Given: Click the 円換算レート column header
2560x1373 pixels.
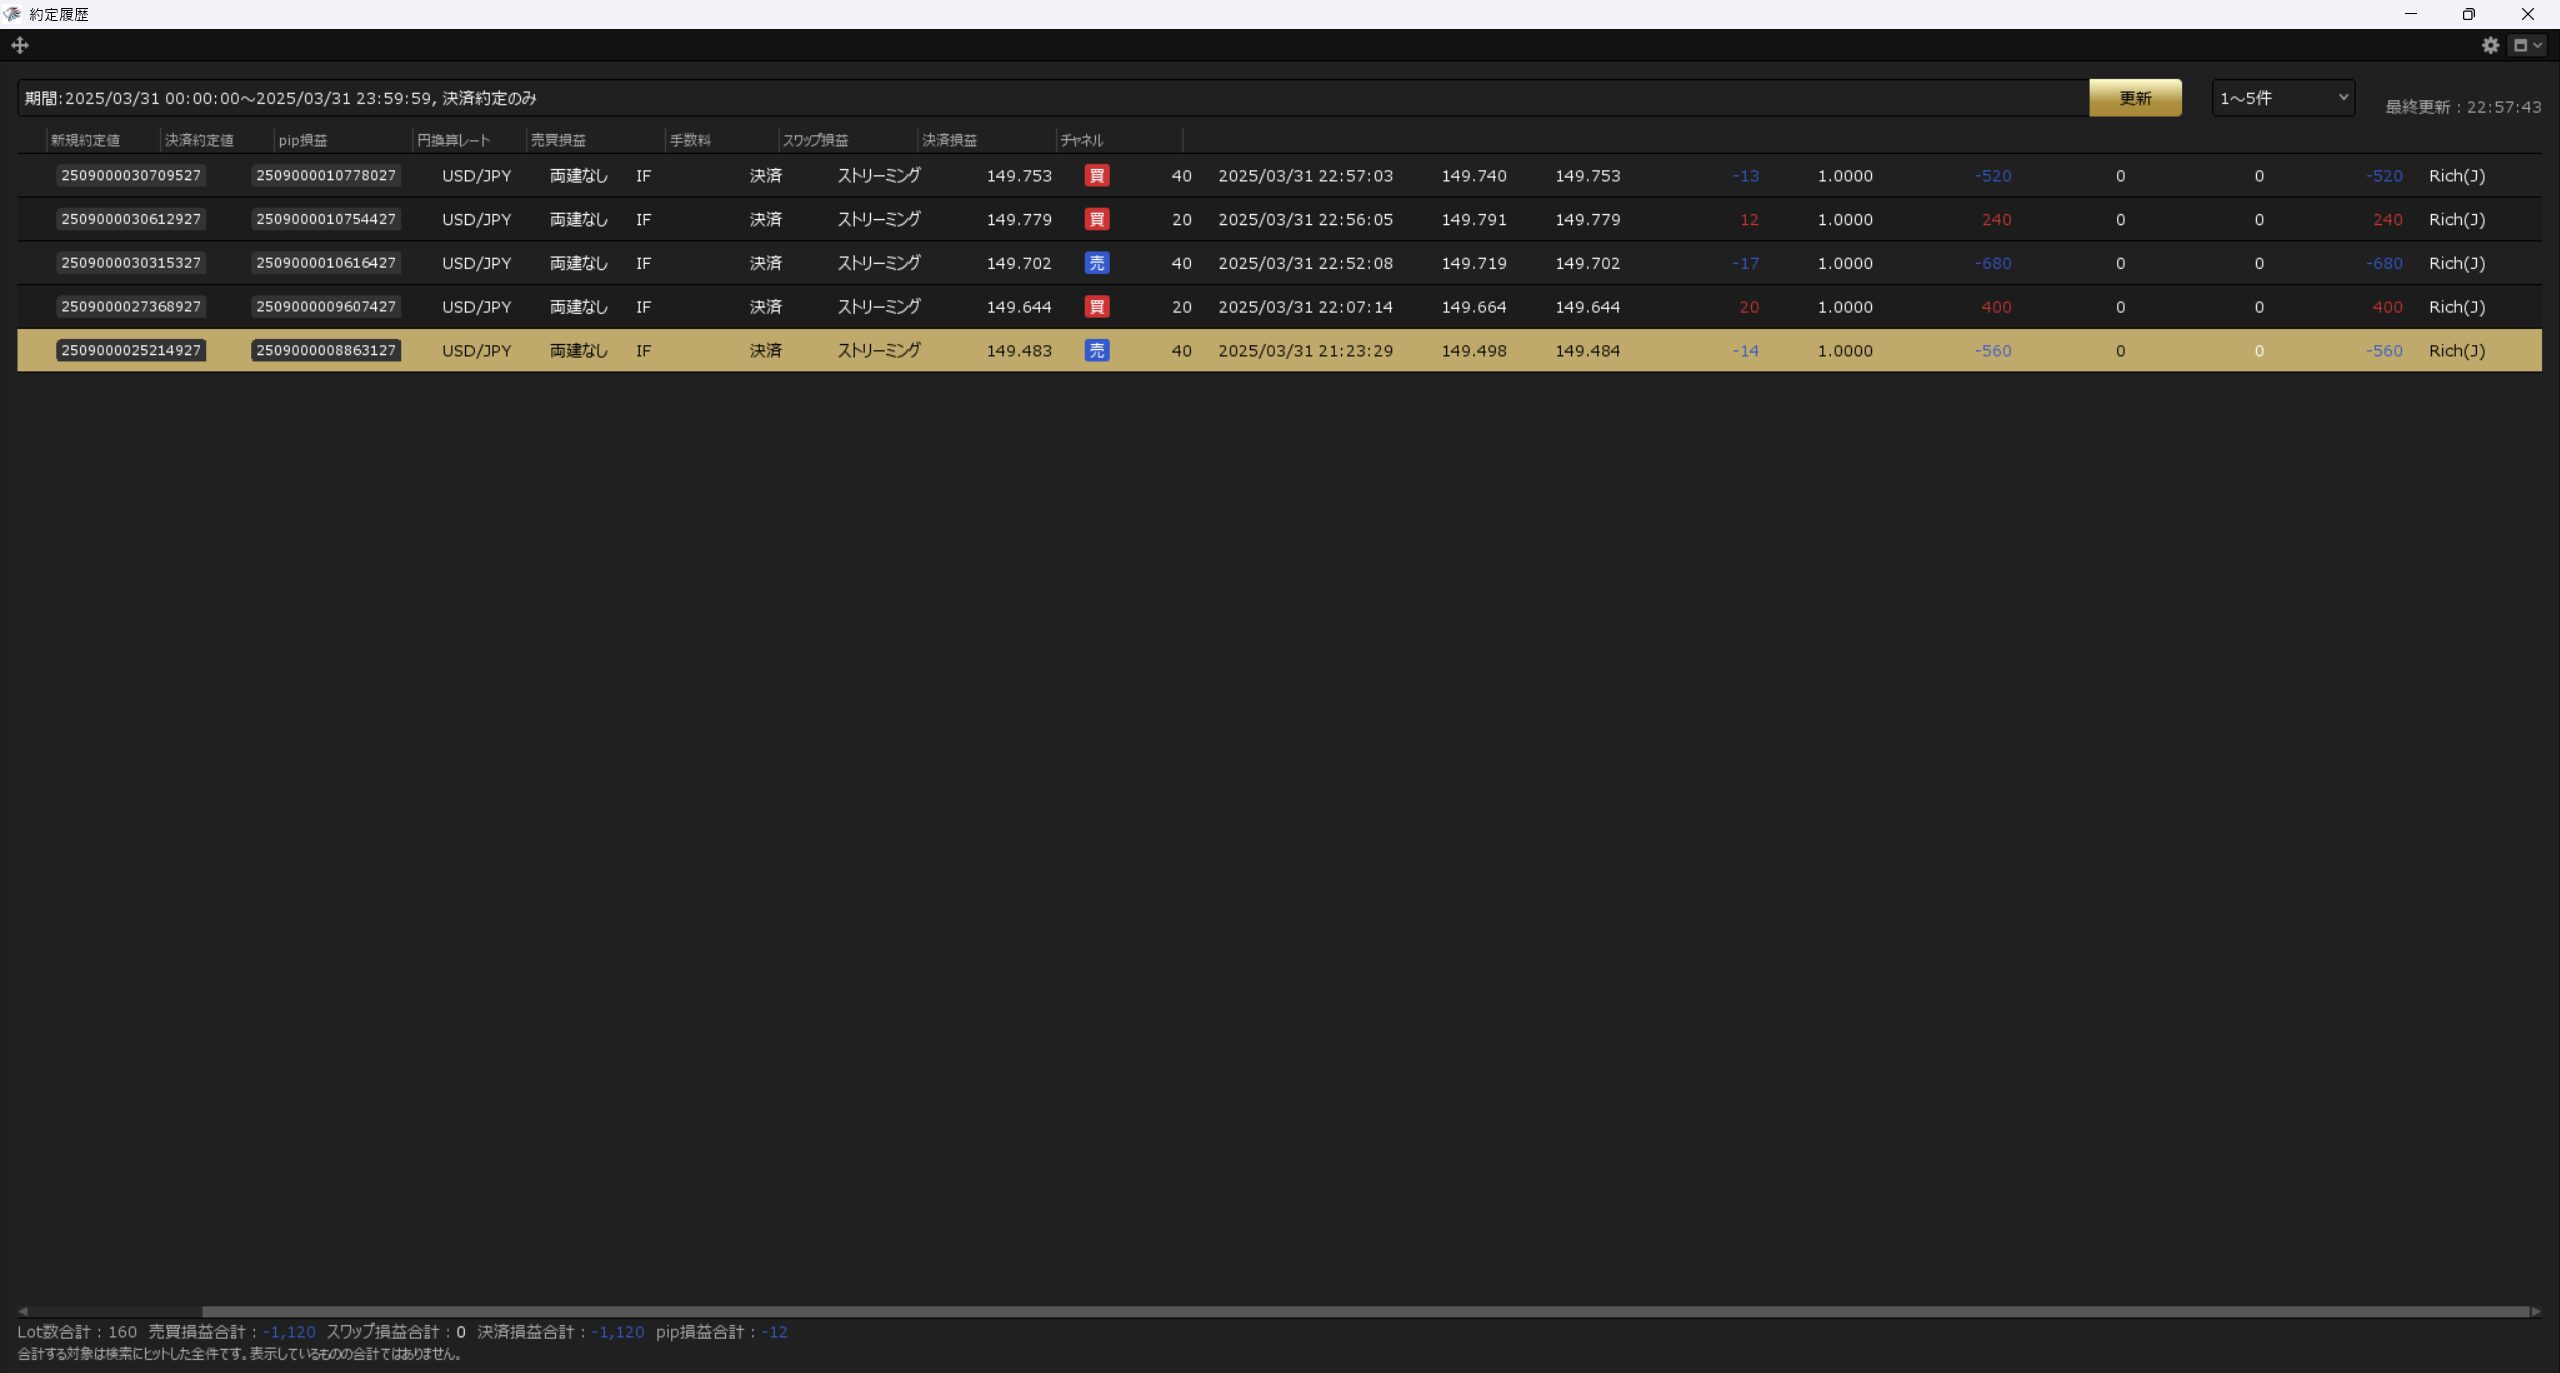Looking at the screenshot, I should pyautogui.click(x=453, y=140).
